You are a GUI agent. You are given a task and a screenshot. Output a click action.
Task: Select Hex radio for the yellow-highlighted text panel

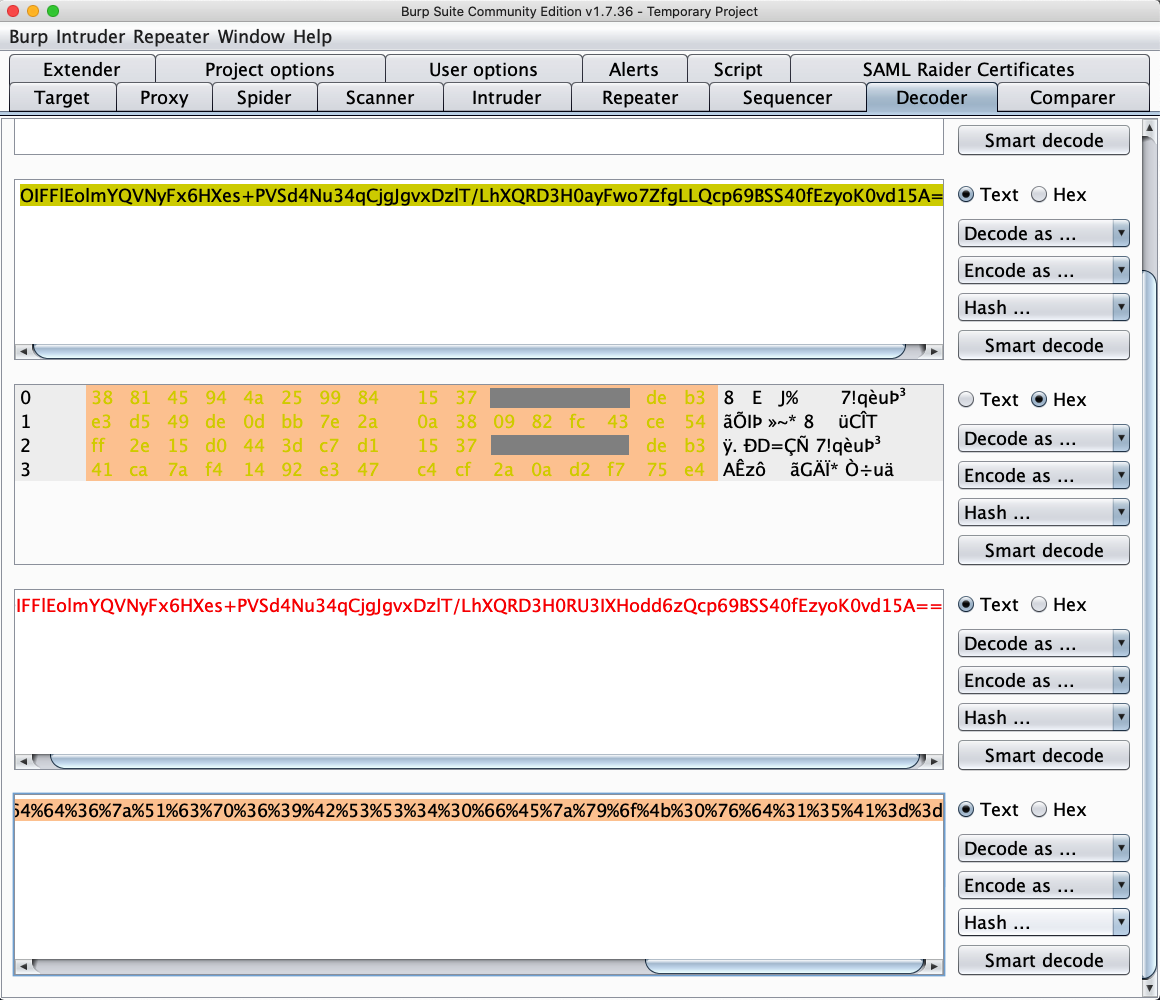pyautogui.click(x=1040, y=195)
